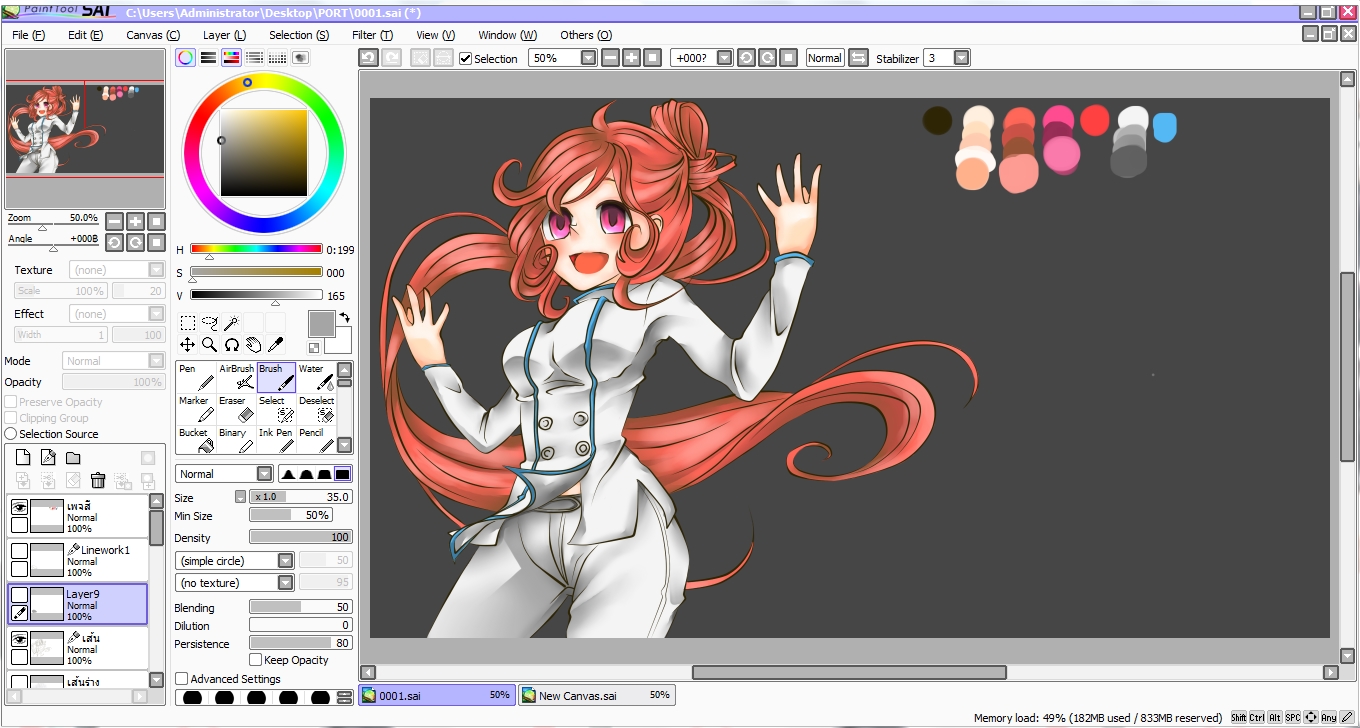Select the Rotate view tool
The height and width of the screenshot is (728, 1360).
[231, 345]
